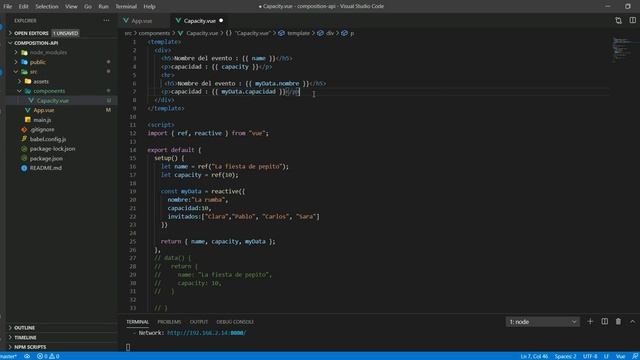The width and height of the screenshot is (640, 360).
Task: Click the README.md info icon
Action: tap(24, 168)
